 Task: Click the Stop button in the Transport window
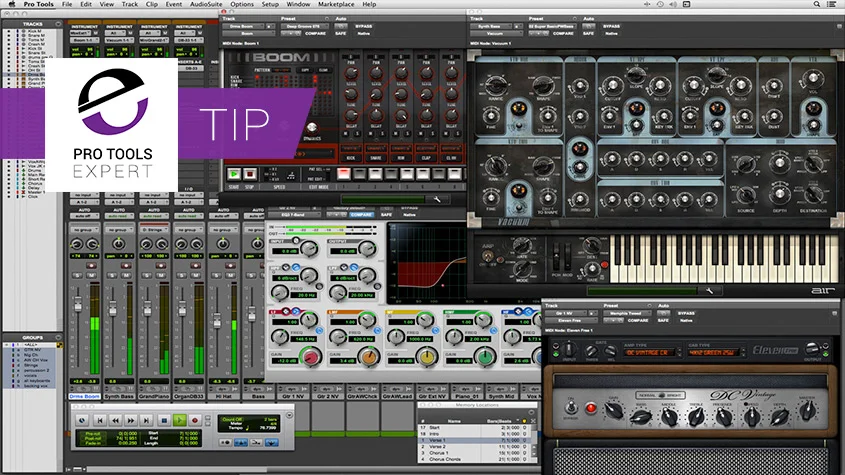tap(164, 419)
